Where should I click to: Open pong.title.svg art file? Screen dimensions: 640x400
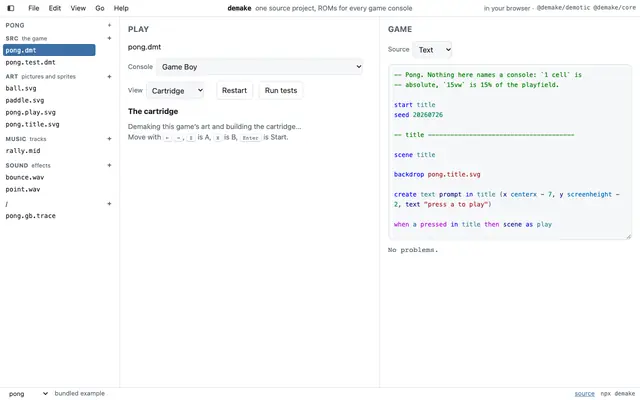tap(32, 124)
